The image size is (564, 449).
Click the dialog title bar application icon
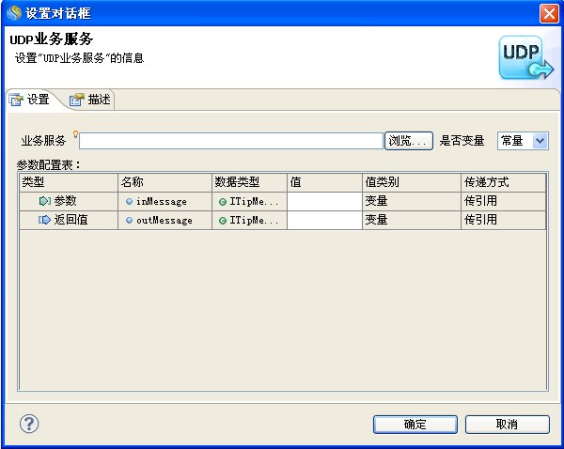point(14,13)
